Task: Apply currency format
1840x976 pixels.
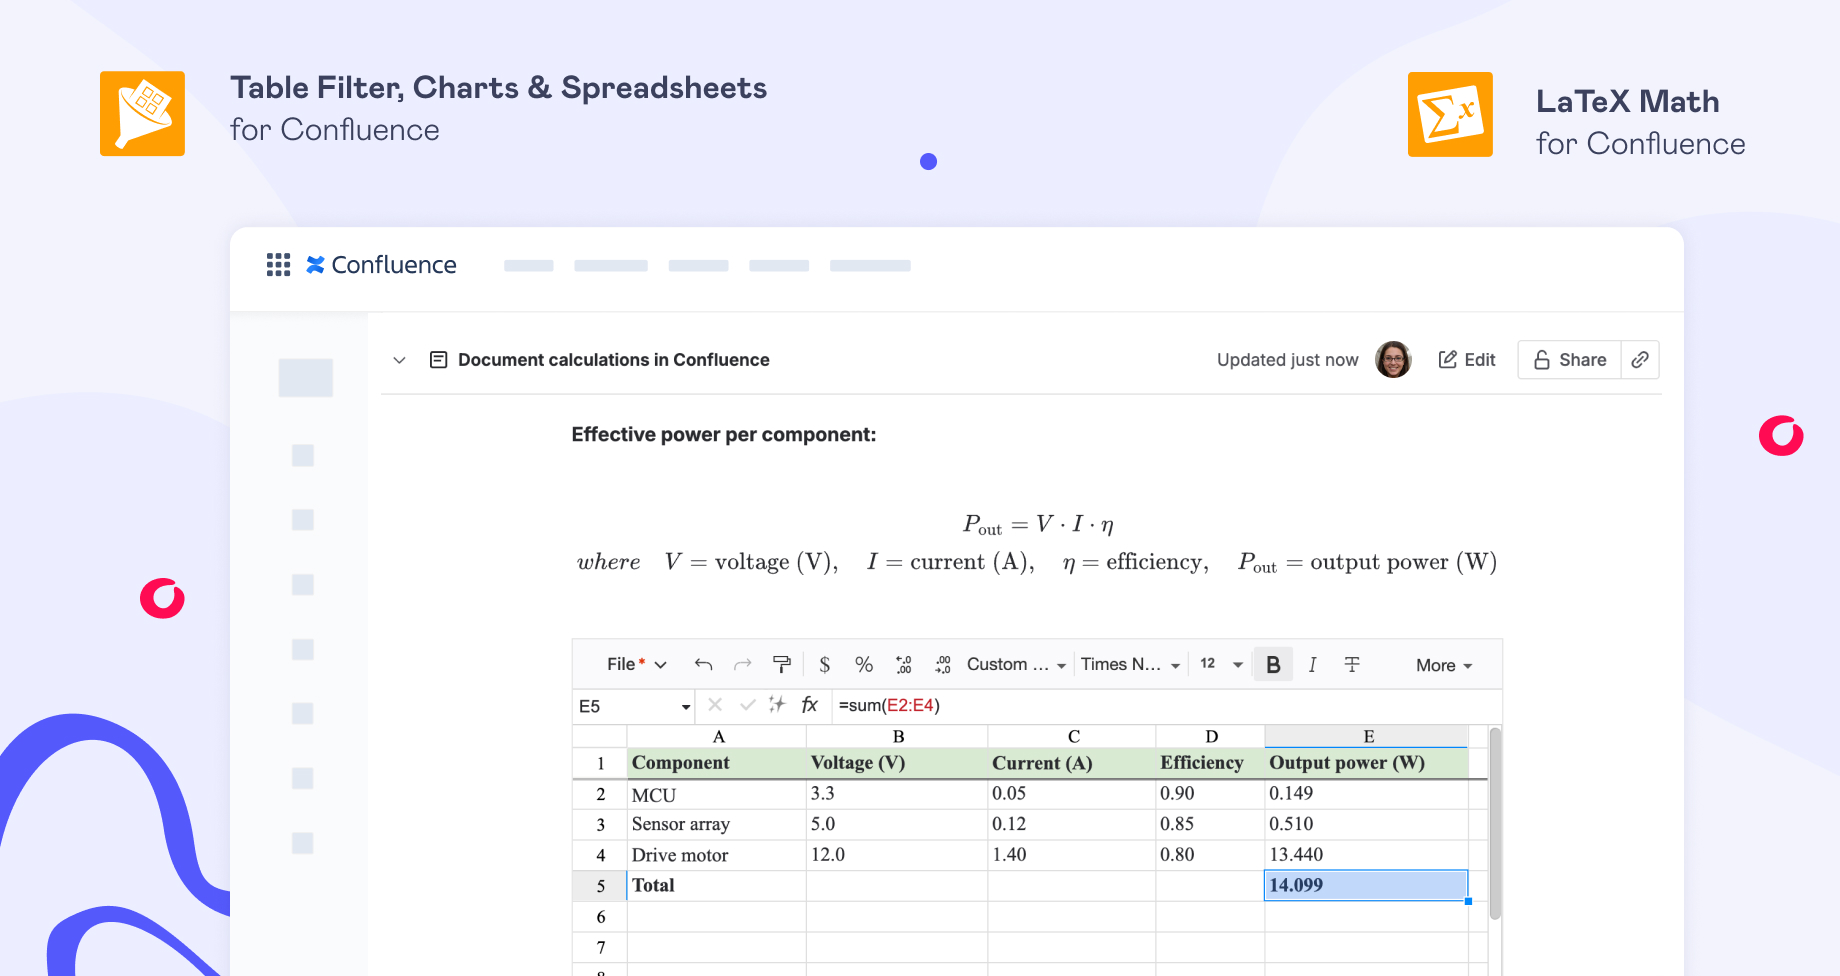Action: 824,665
